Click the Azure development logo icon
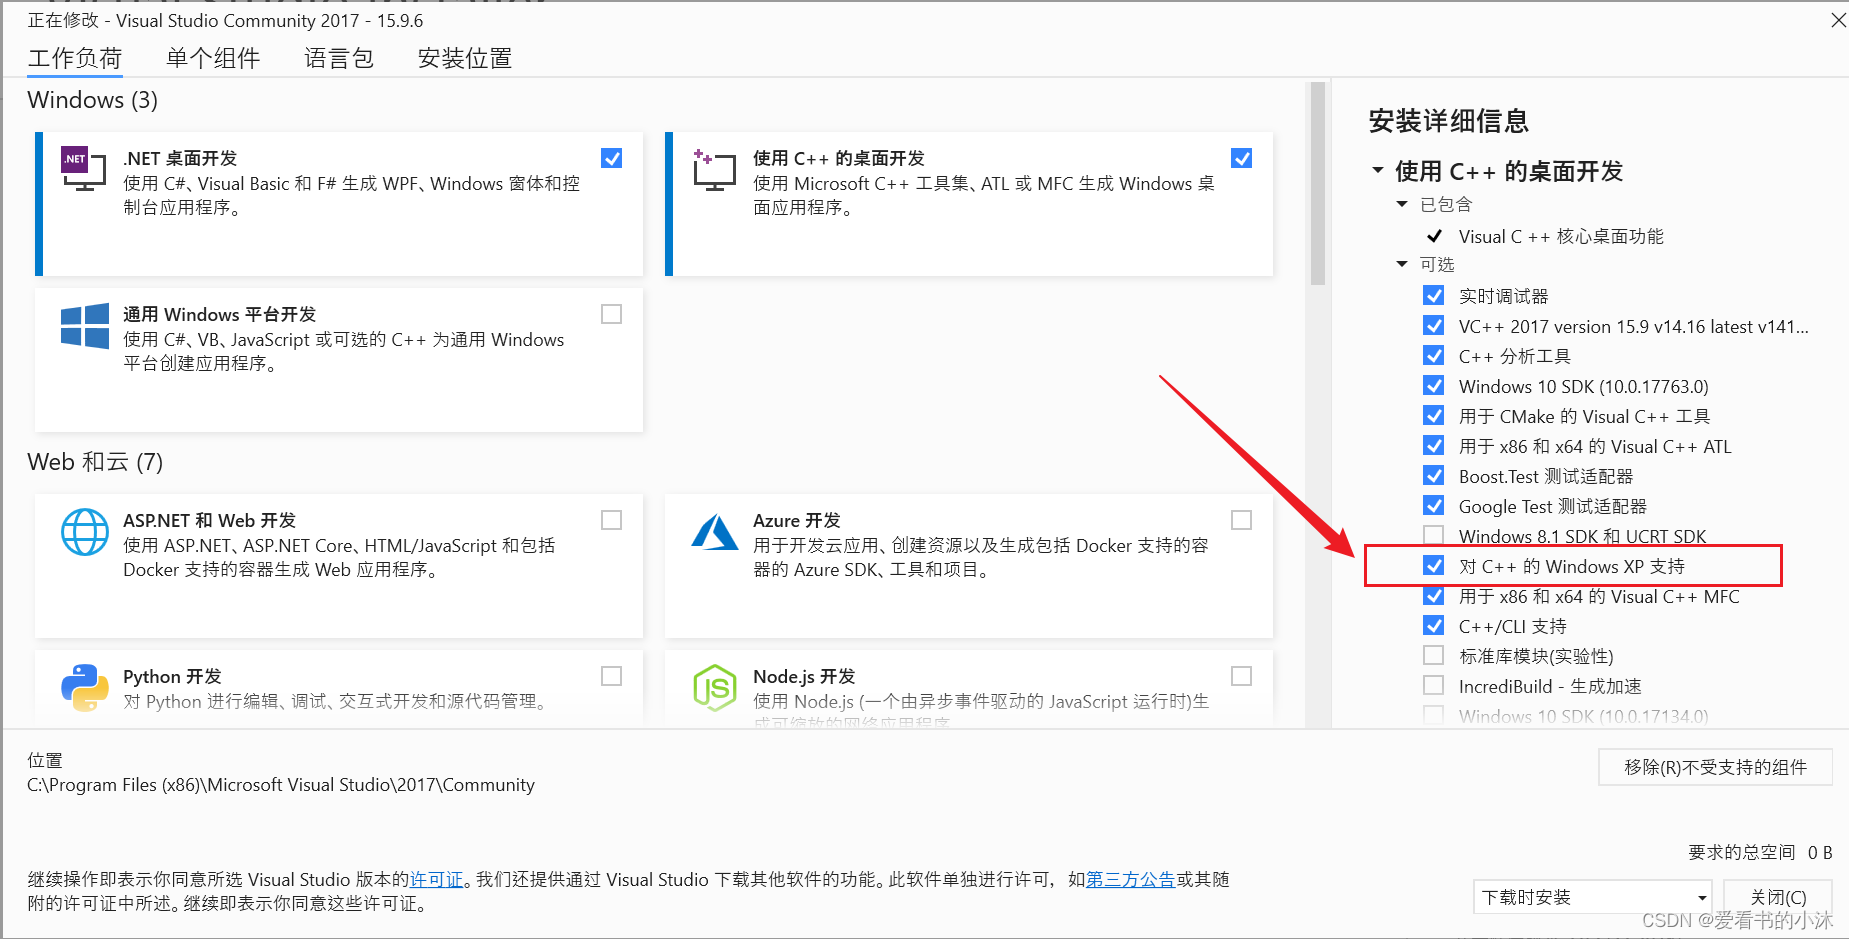Image resolution: width=1849 pixels, height=939 pixels. pos(715,532)
